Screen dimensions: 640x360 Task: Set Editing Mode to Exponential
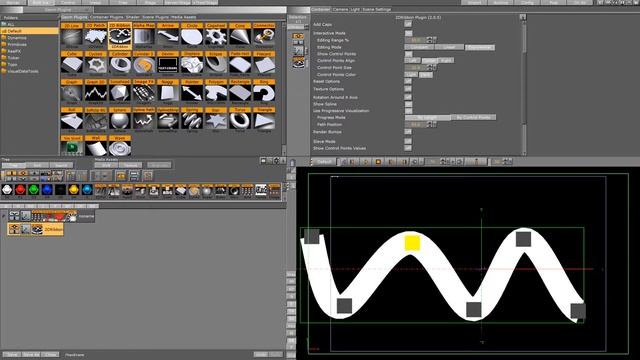[x=480, y=47]
